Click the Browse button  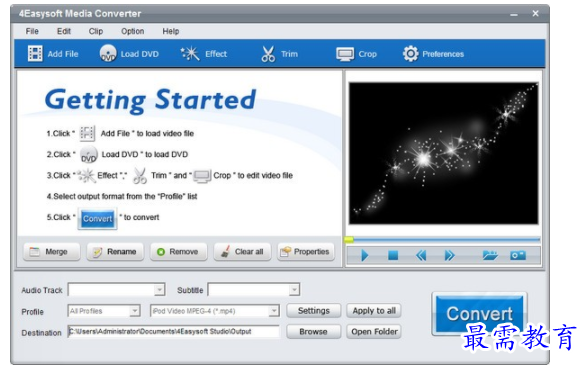pos(314,332)
